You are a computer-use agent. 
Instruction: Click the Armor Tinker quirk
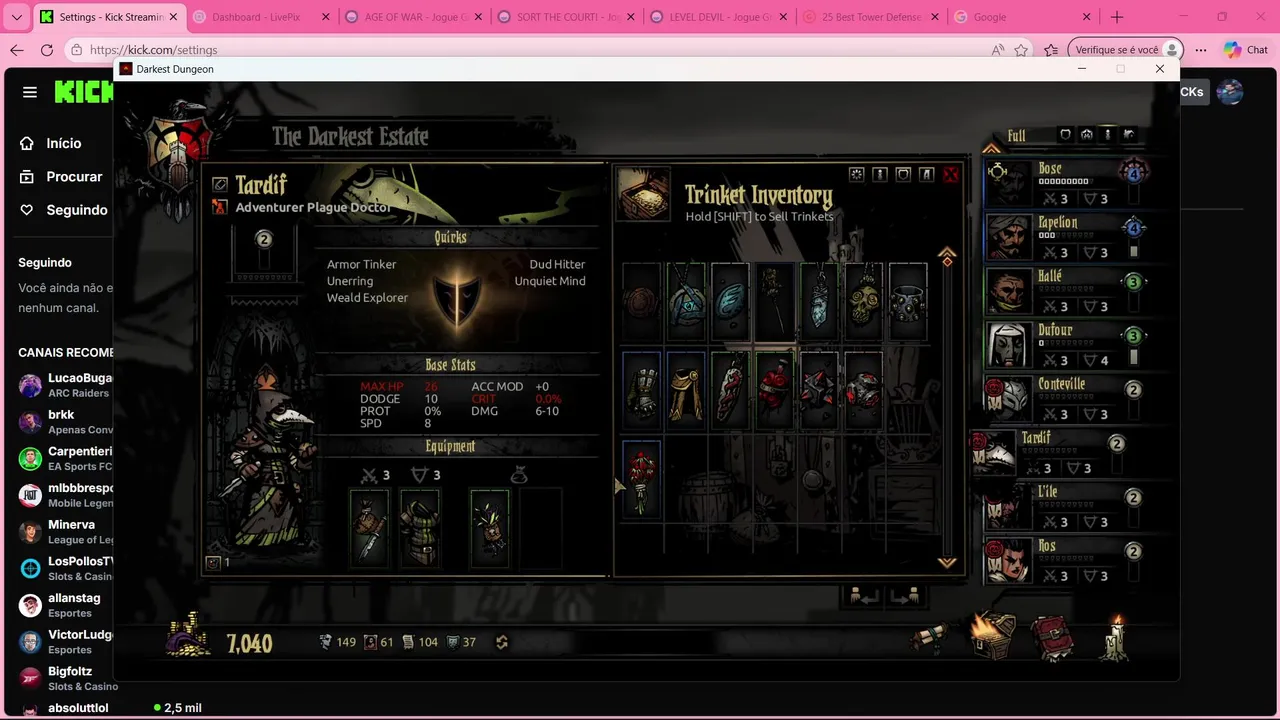coord(361,264)
